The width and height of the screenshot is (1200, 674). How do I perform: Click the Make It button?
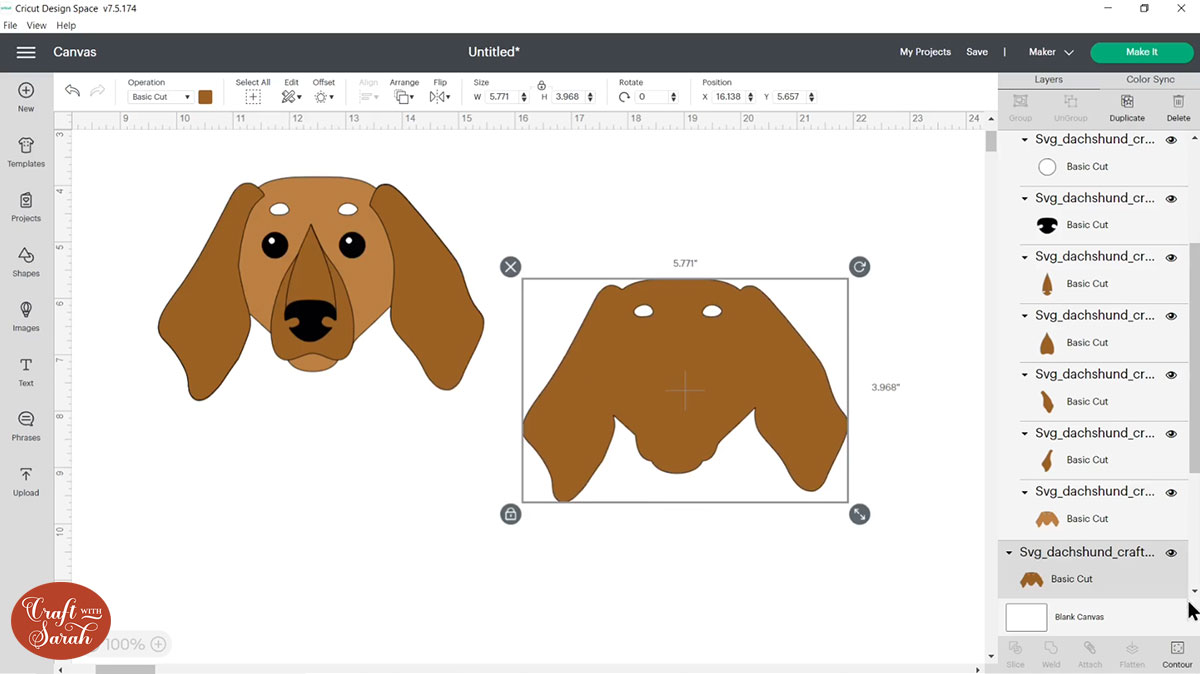[x=1141, y=52]
